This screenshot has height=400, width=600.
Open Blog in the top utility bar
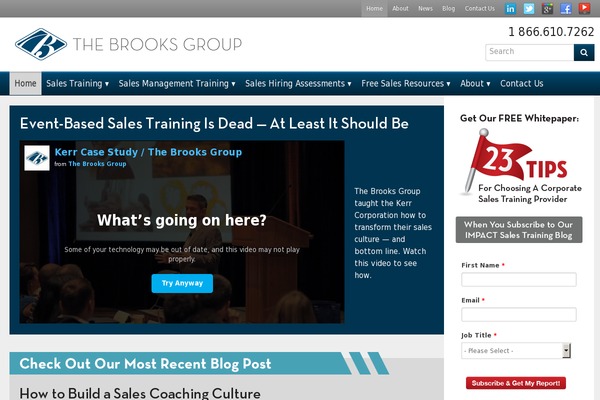[x=448, y=8]
